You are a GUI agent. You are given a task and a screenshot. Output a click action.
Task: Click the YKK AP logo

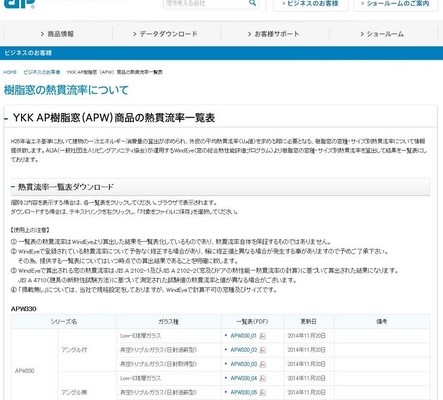(19, 3)
